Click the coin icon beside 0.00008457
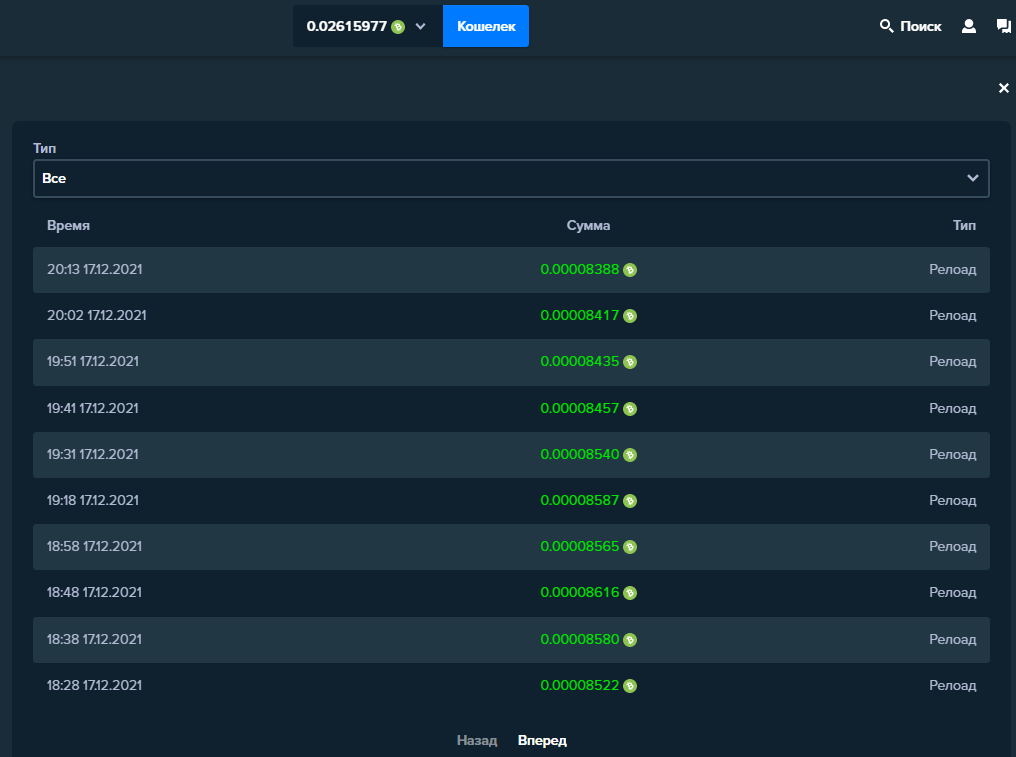This screenshot has width=1016, height=757. [630, 409]
